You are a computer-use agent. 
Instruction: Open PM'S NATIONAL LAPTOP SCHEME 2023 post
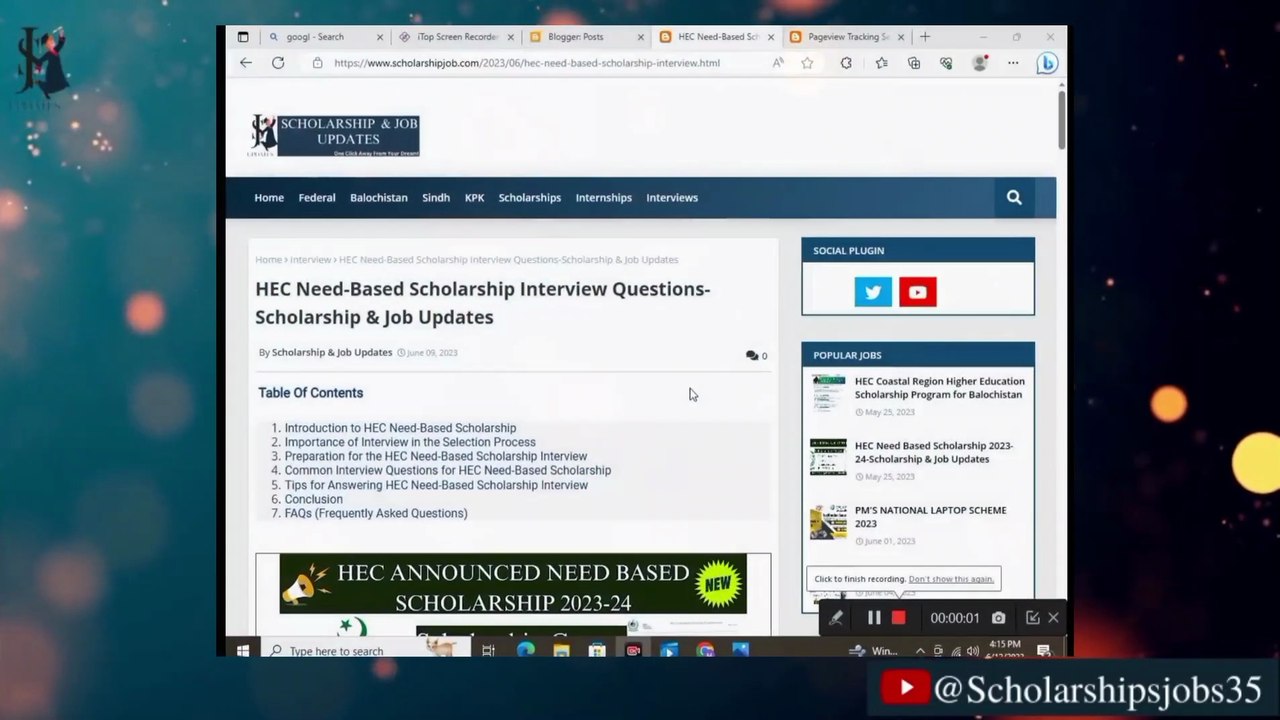(931, 516)
